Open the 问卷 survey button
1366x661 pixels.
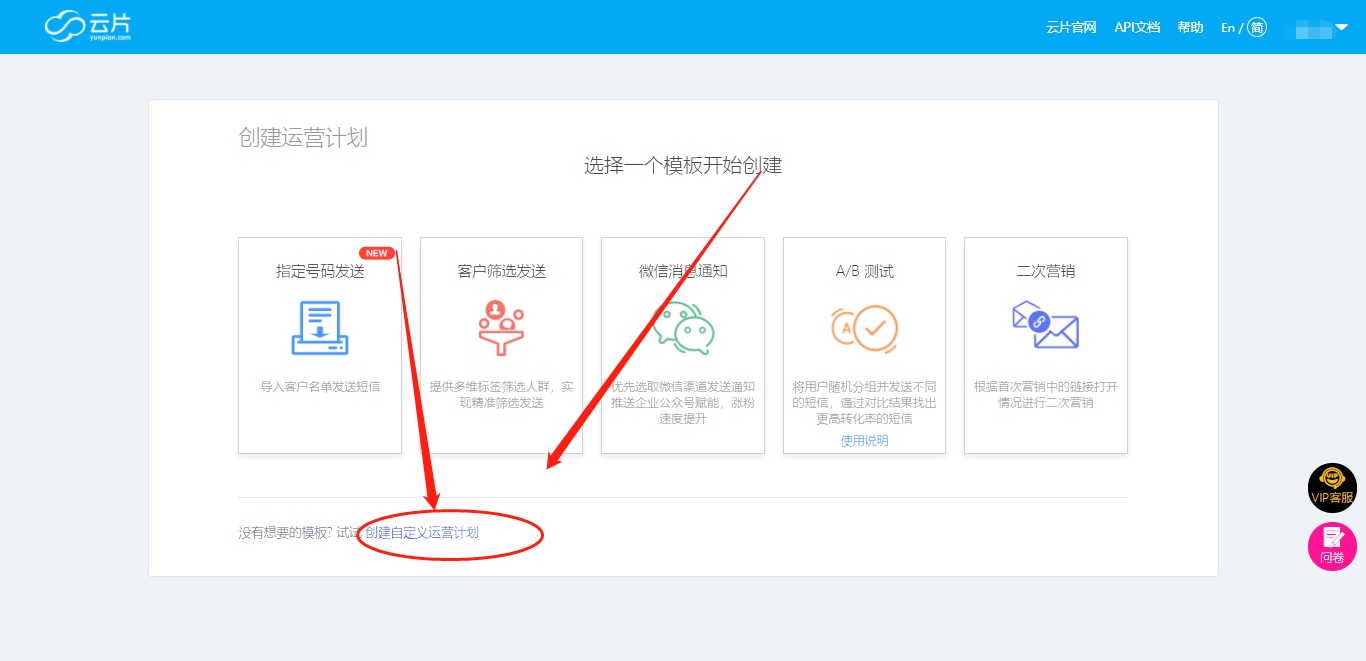tap(1332, 547)
